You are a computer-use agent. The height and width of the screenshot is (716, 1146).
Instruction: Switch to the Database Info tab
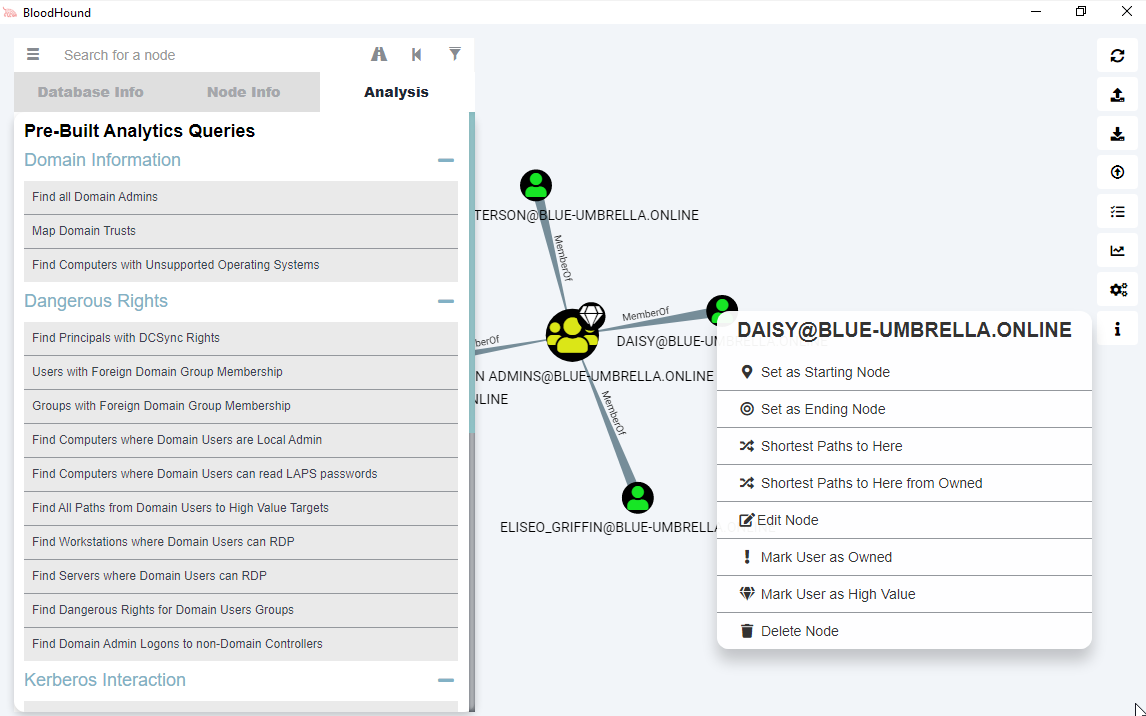tap(91, 92)
